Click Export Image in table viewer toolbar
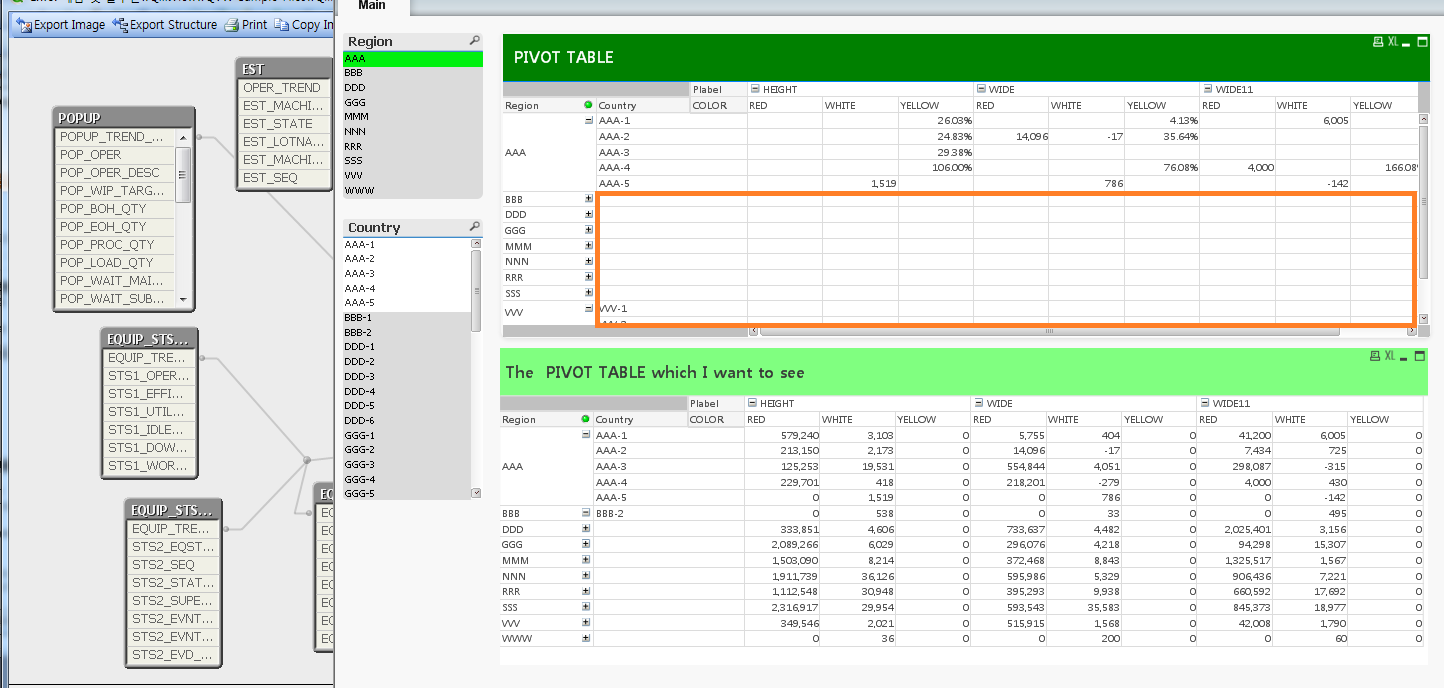The image size is (1448, 696). [61, 25]
